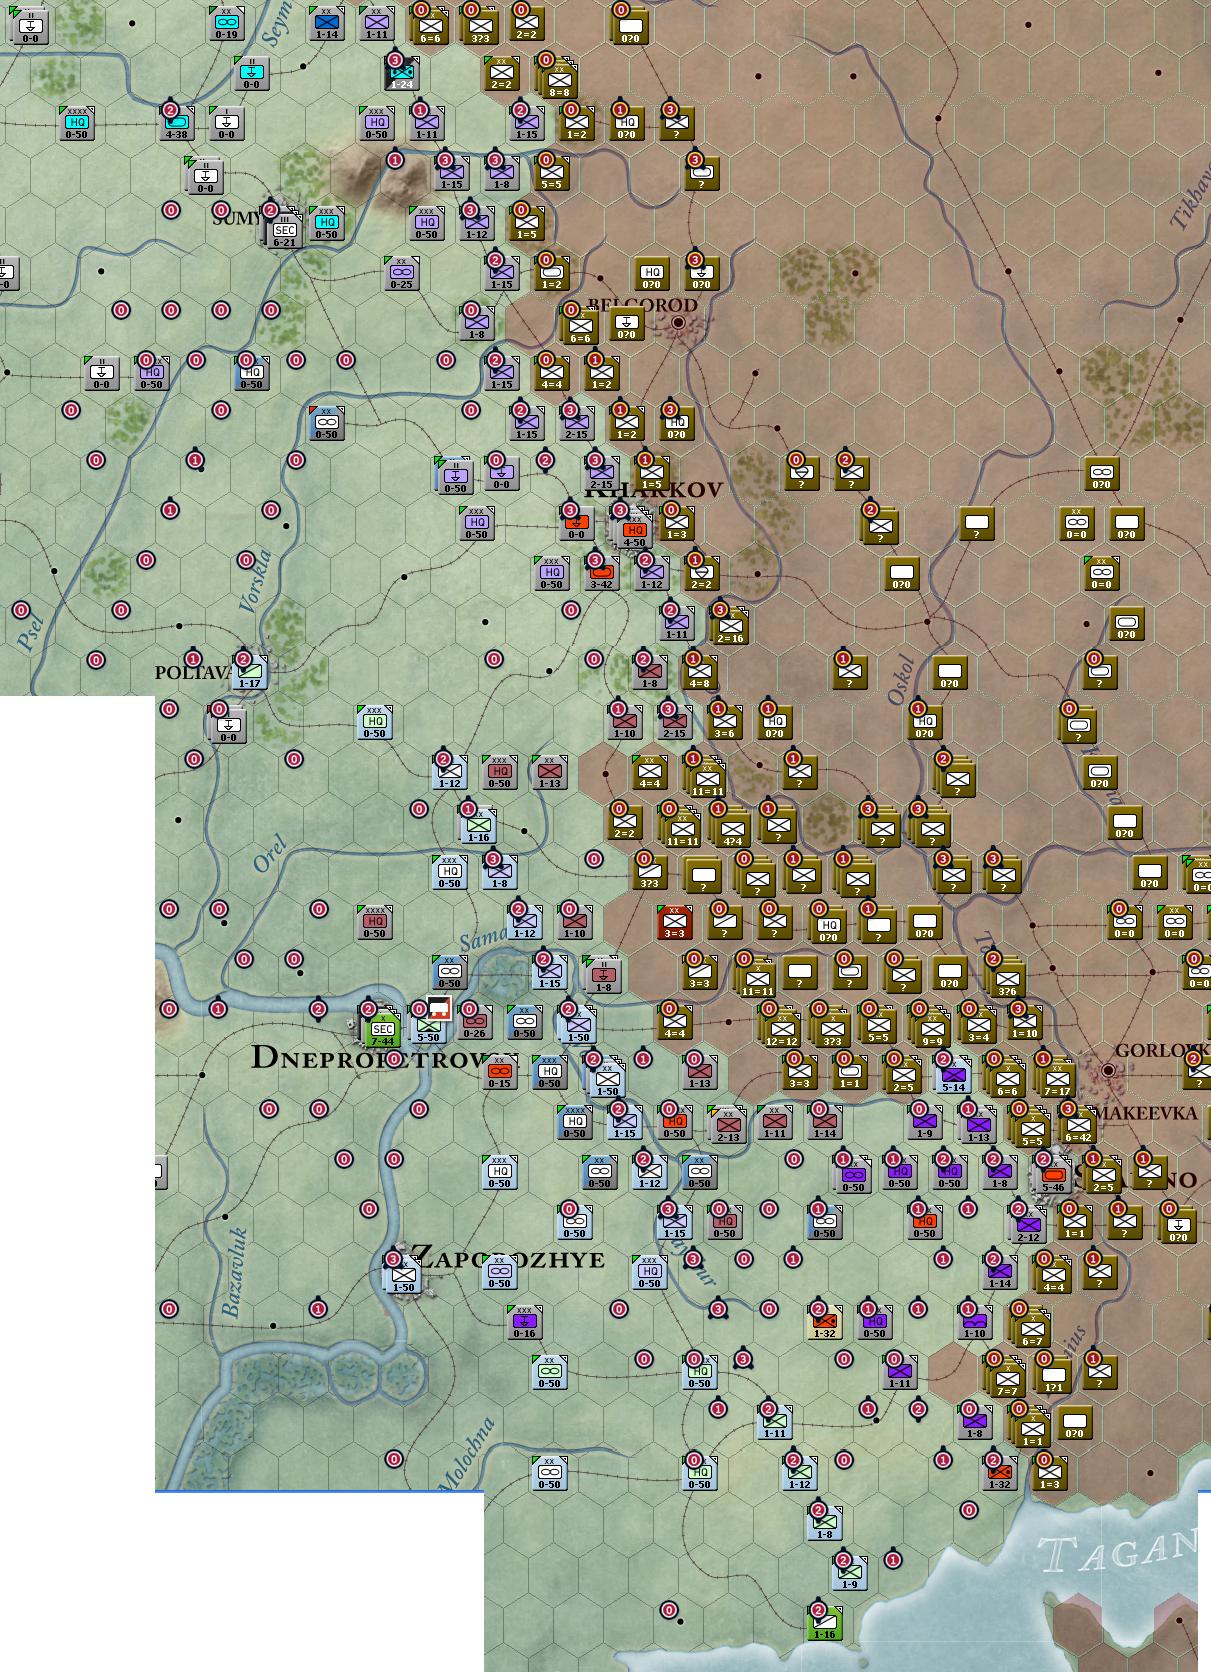Select the Soviet 1?1 counter

1053,1377
